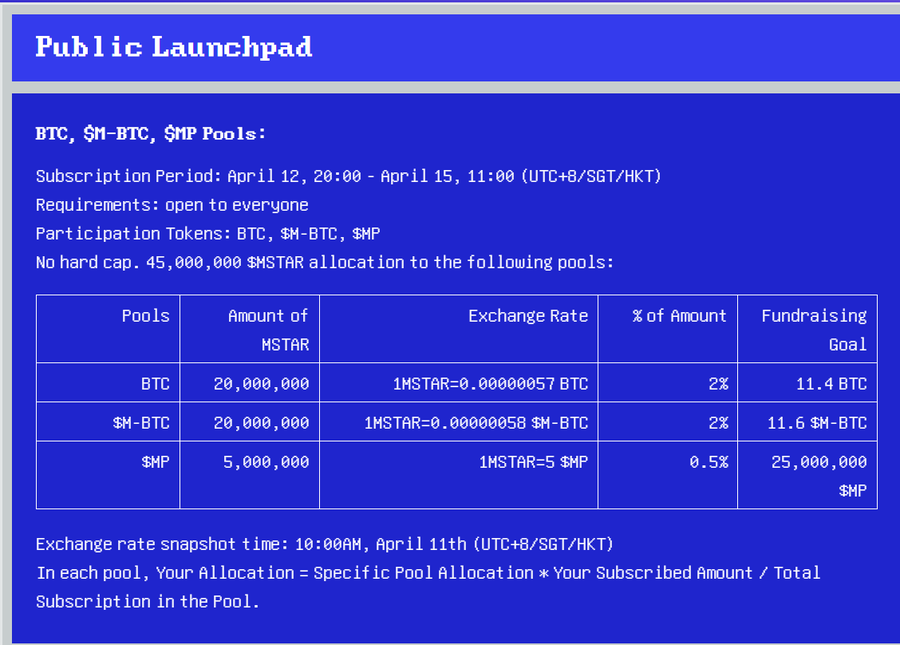Click the Participation Tokens line
This screenshot has width=900, height=645.
pyautogui.click(x=208, y=234)
